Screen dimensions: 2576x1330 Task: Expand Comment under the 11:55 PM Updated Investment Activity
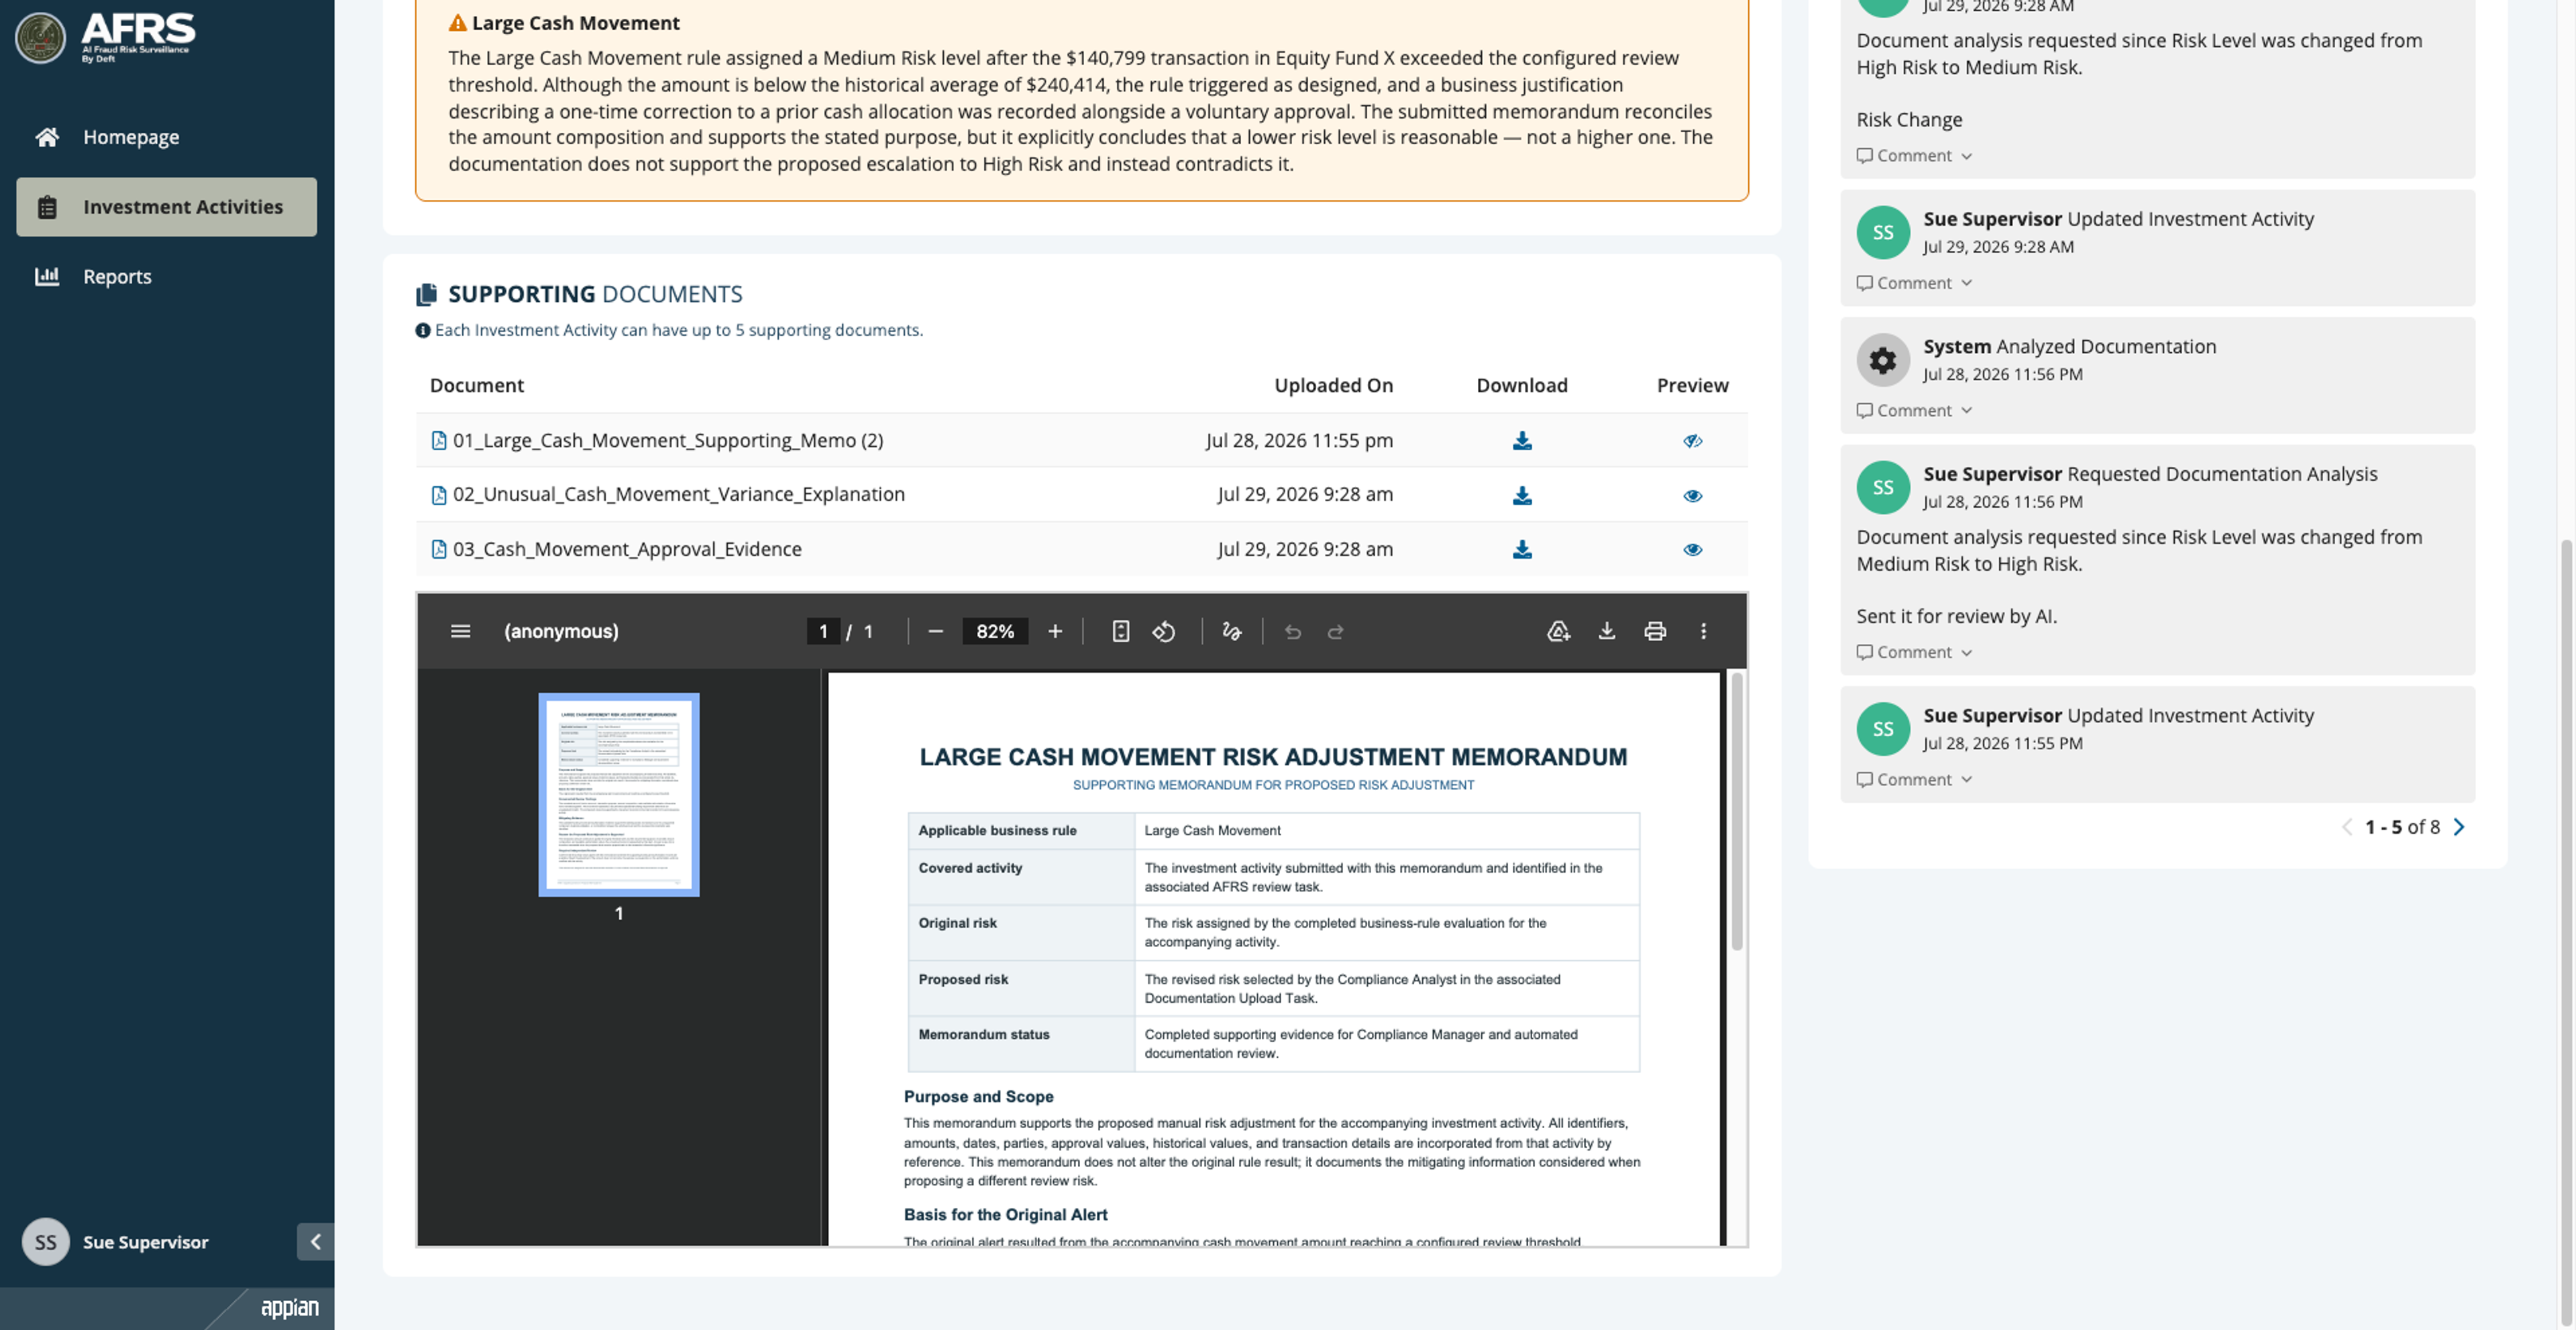[x=1914, y=780]
